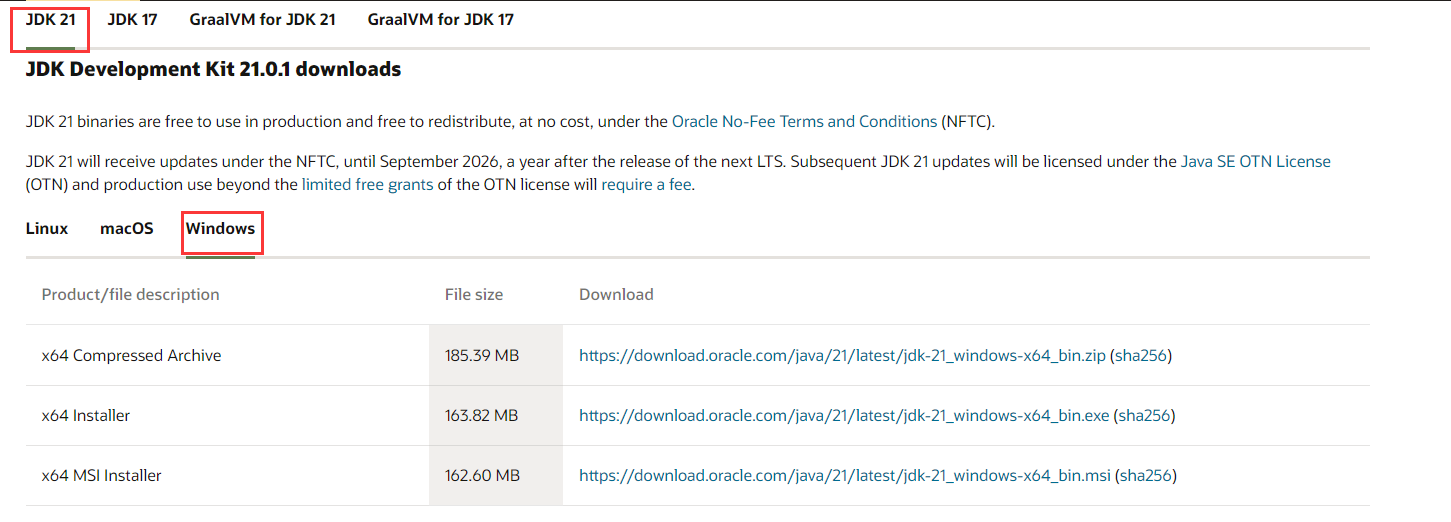The image size is (1451, 522).
Task: Download the jdk-21 windows x64 zip archive
Action: (842, 355)
